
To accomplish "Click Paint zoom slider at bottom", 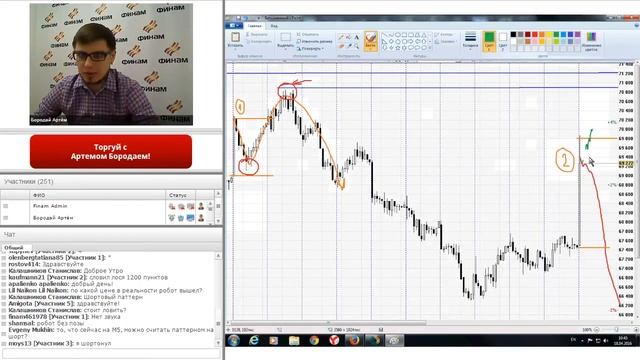I will [x=616, y=329].
